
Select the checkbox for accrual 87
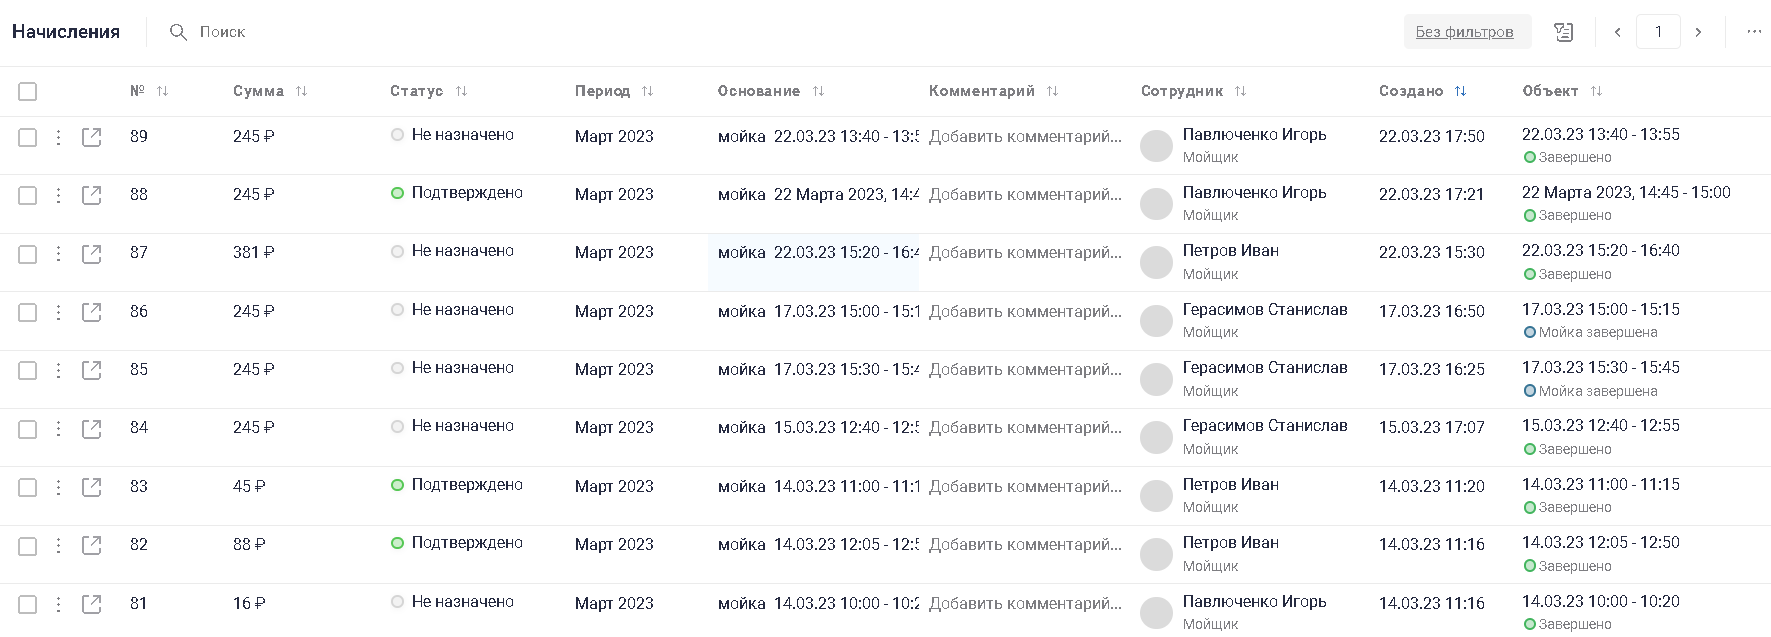tap(28, 254)
